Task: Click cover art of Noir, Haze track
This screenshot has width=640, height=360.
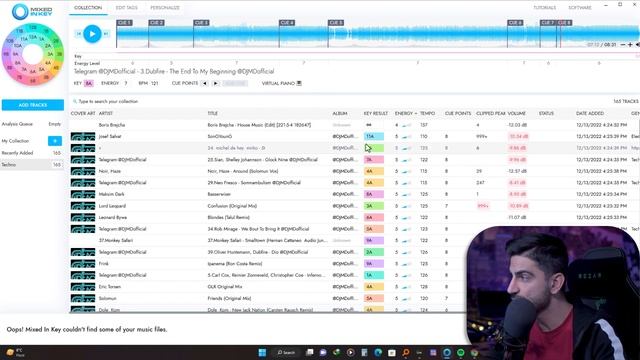Action: pos(83,171)
